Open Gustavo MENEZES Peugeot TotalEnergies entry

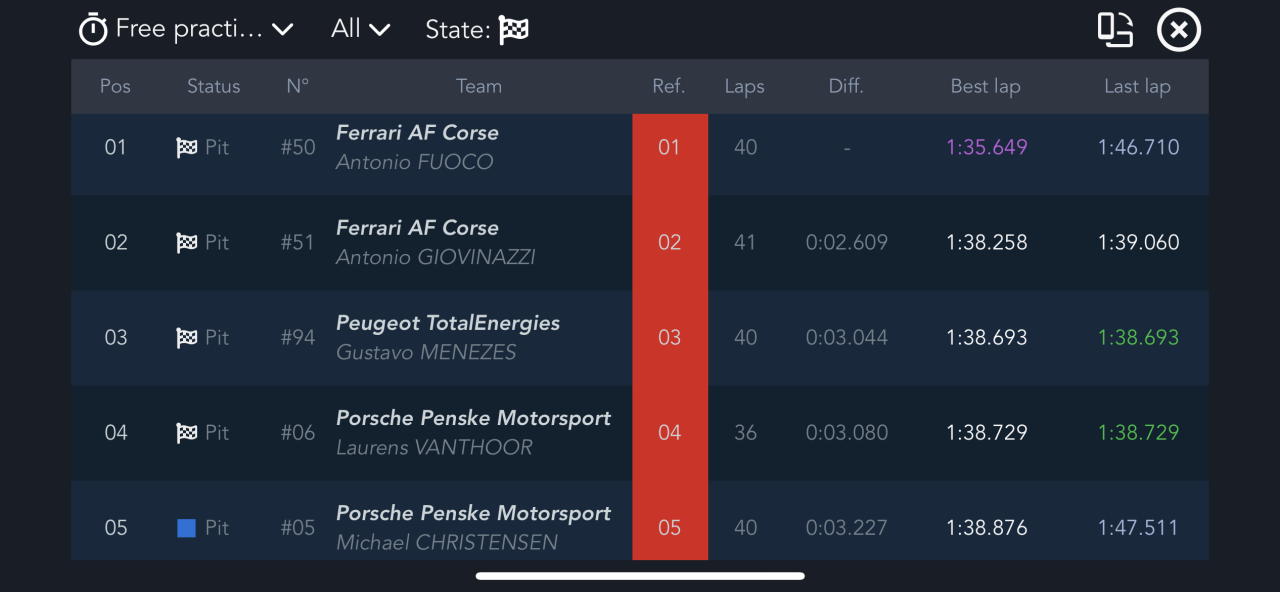coord(447,338)
